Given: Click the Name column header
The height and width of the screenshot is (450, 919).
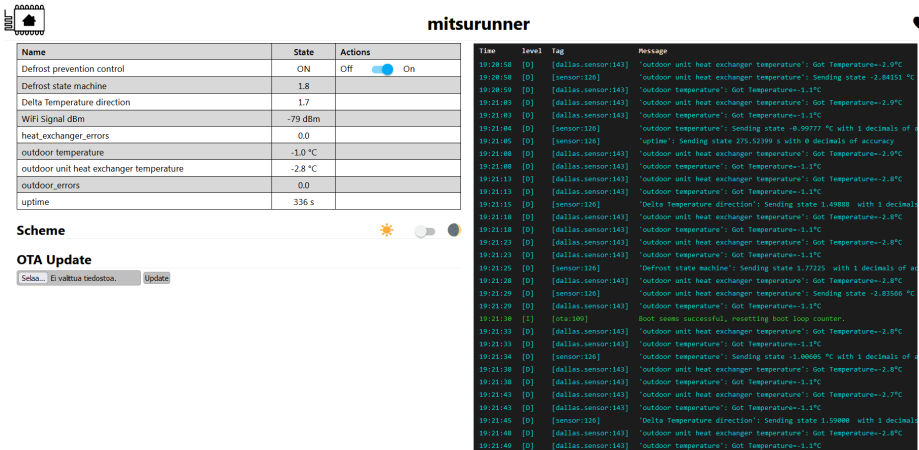Looking at the screenshot, I should point(144,52).
